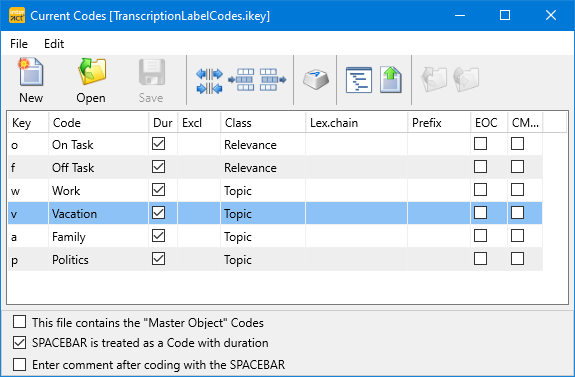575x377 pixels.
Task: Click the CM... column header
Action: pyautogui.click(x=525, y=122)
